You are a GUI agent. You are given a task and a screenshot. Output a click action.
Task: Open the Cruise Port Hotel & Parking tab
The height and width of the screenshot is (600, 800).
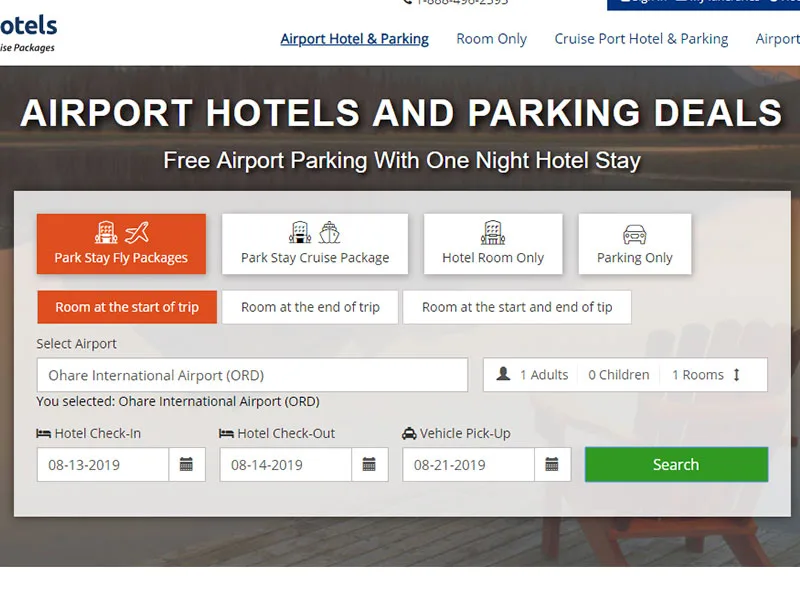[x=640, y=39]
